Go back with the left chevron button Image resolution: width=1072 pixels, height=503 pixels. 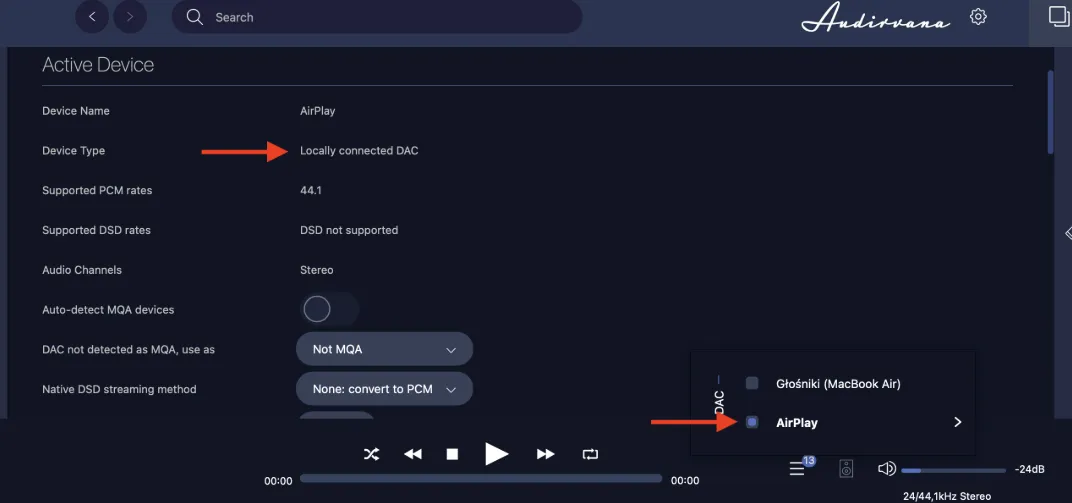[92, 16]
